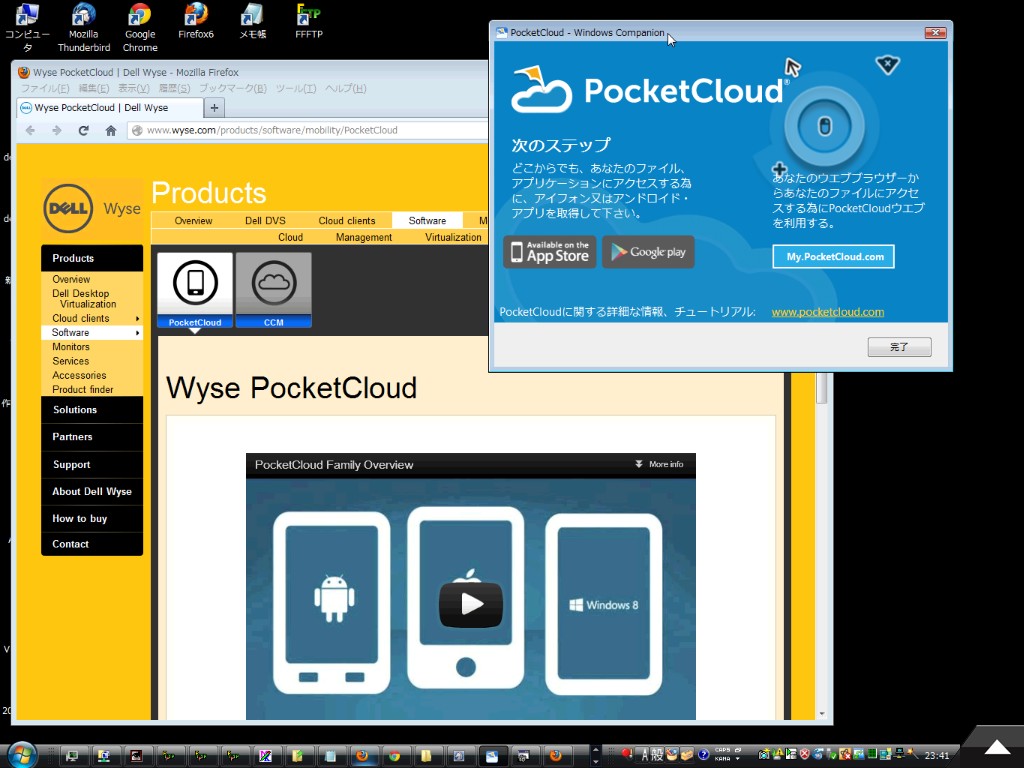
Task: Open Accessories in the Products sidebar
Action: click(79, 376)
